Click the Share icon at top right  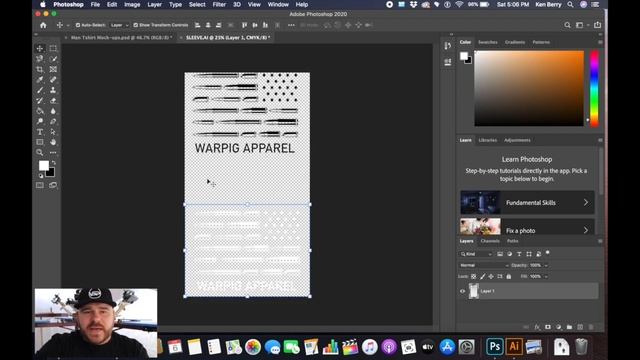[598, 25]
